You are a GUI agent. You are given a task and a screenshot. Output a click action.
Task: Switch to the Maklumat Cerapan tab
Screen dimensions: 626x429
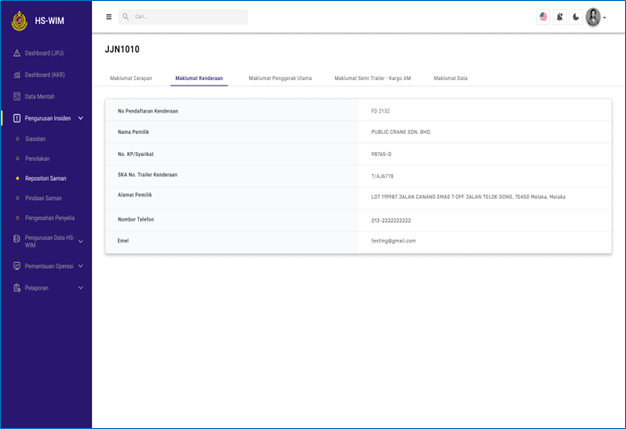(x=131, y=78)
